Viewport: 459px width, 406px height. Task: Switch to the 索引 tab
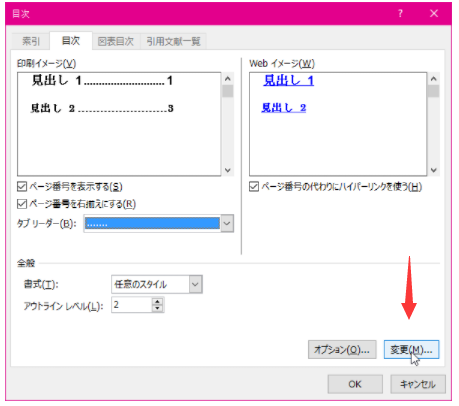click(31, 41)
